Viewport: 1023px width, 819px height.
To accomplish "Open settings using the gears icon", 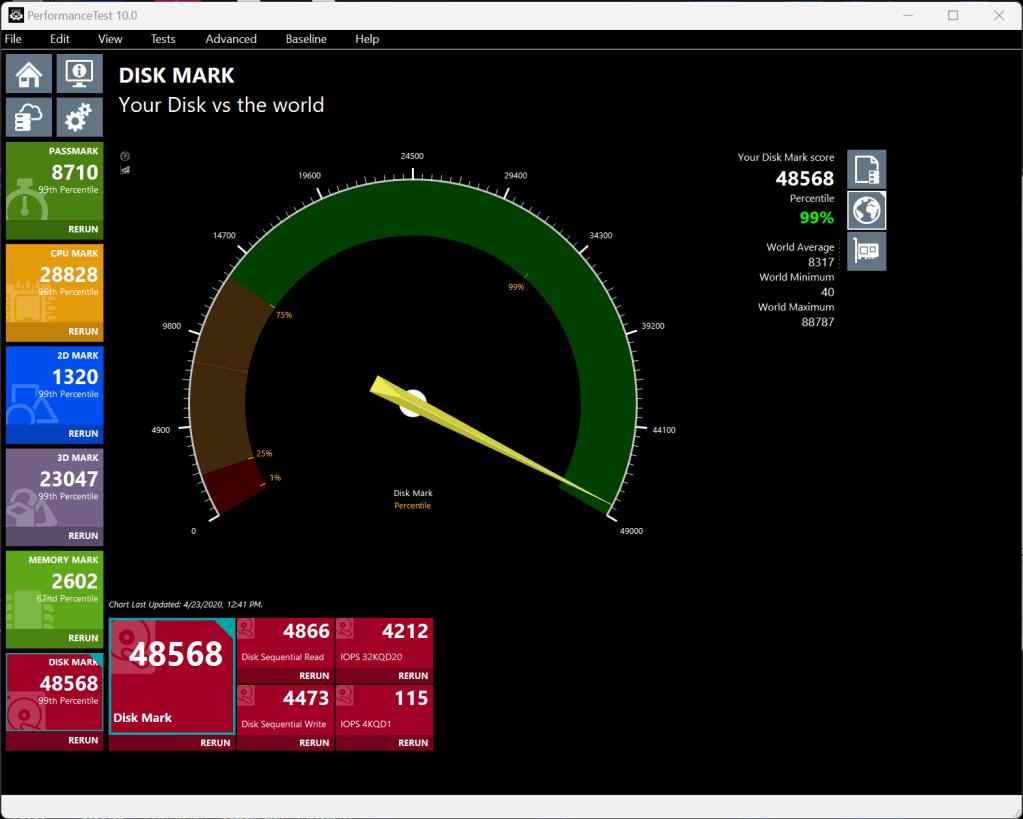I will [79, 117].
